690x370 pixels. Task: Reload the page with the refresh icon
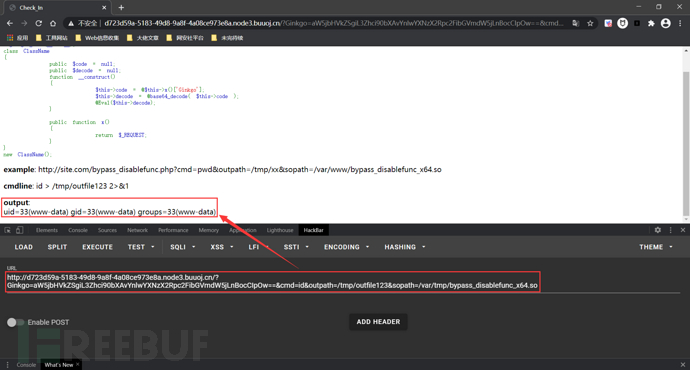(x=39, y=23)
